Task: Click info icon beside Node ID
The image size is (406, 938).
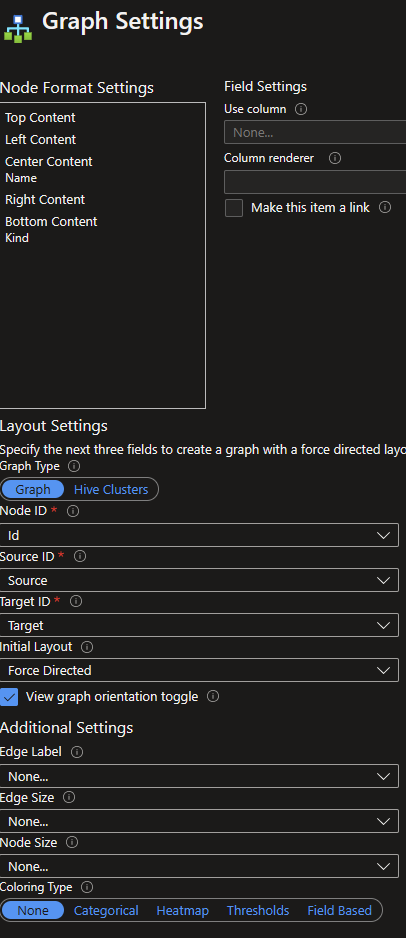Action: click(x=73, y=511)
